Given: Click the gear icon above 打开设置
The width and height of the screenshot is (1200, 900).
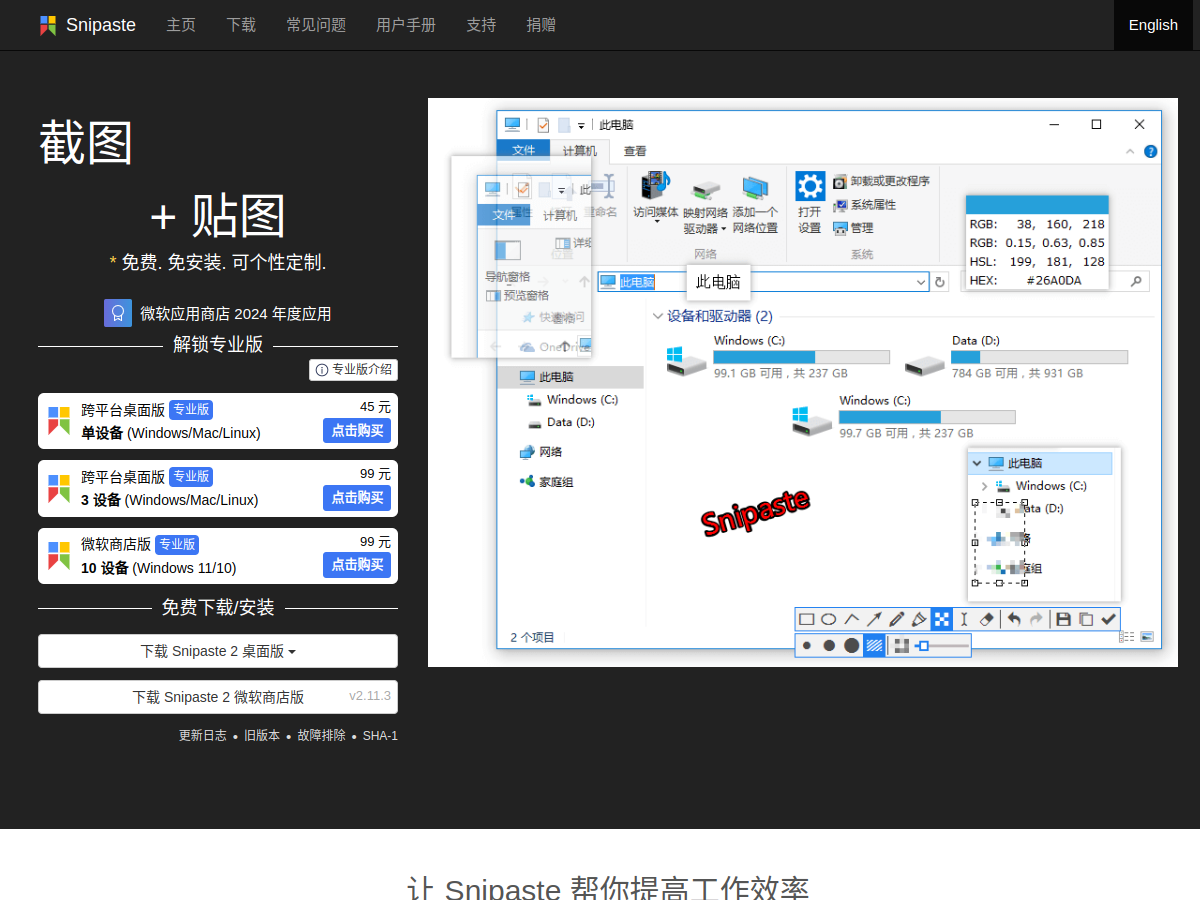Looking at the screenshot, I should (810, 186).
